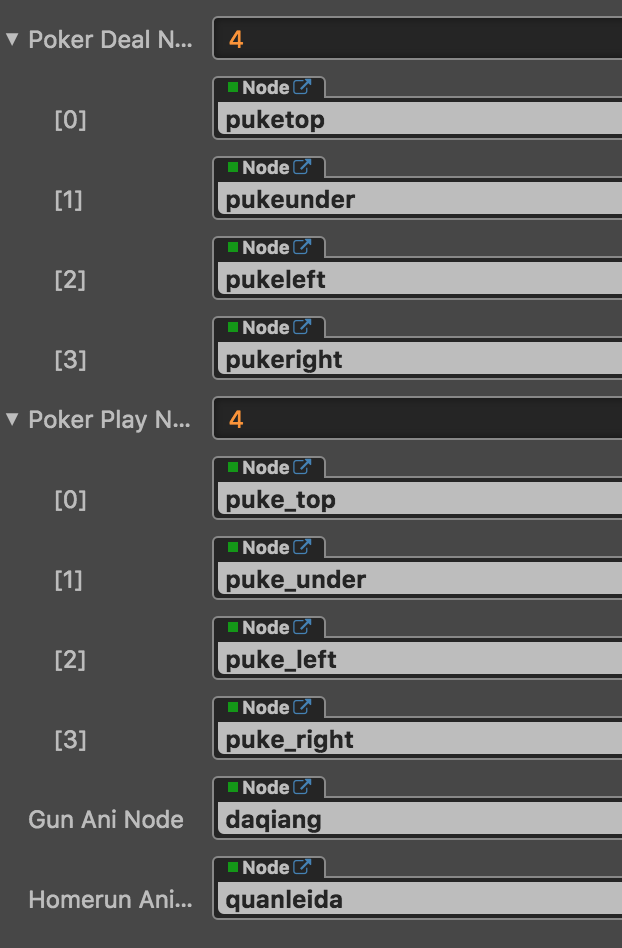Click the puketop node reference field

click(420, 120)
